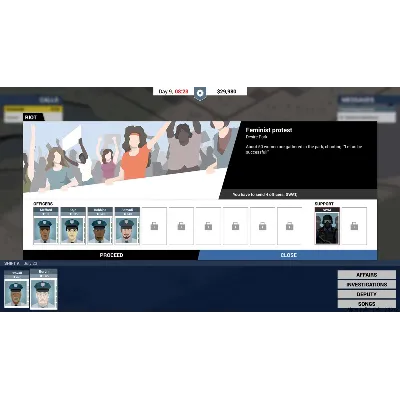
Task: Select officer between glasses and bearded officers
Action: click(100, 226)
